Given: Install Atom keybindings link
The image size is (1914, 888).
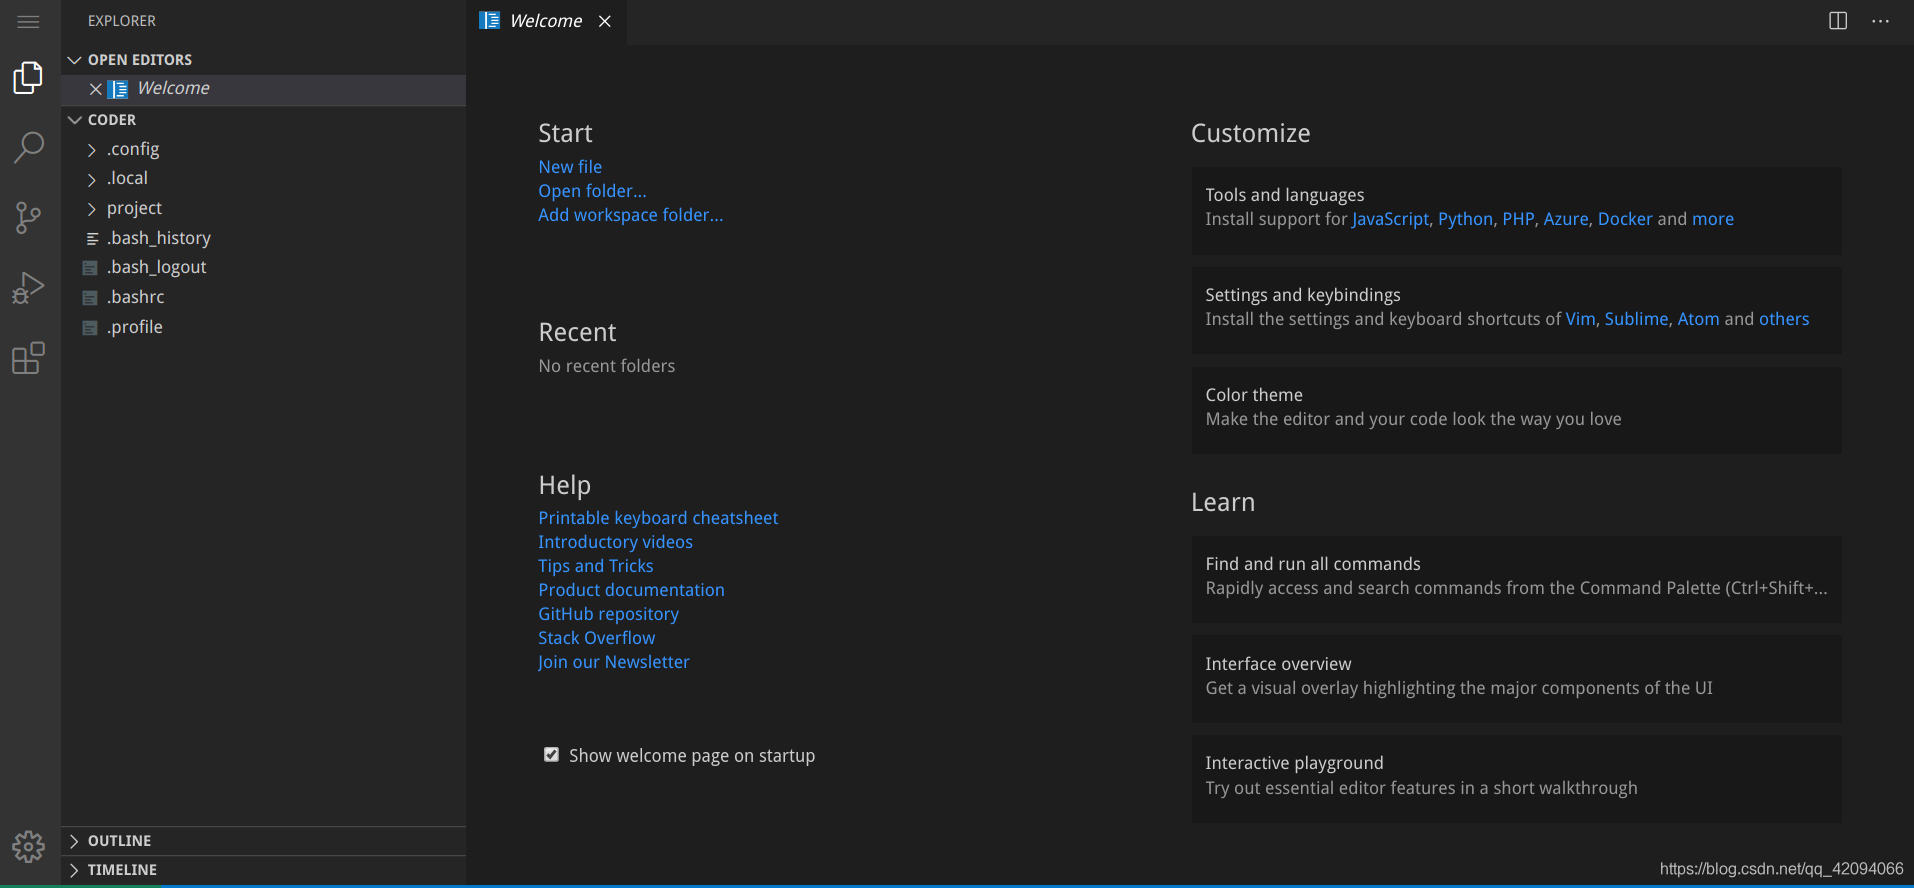Looking at the screenshot, I should tap(1698, 319).
